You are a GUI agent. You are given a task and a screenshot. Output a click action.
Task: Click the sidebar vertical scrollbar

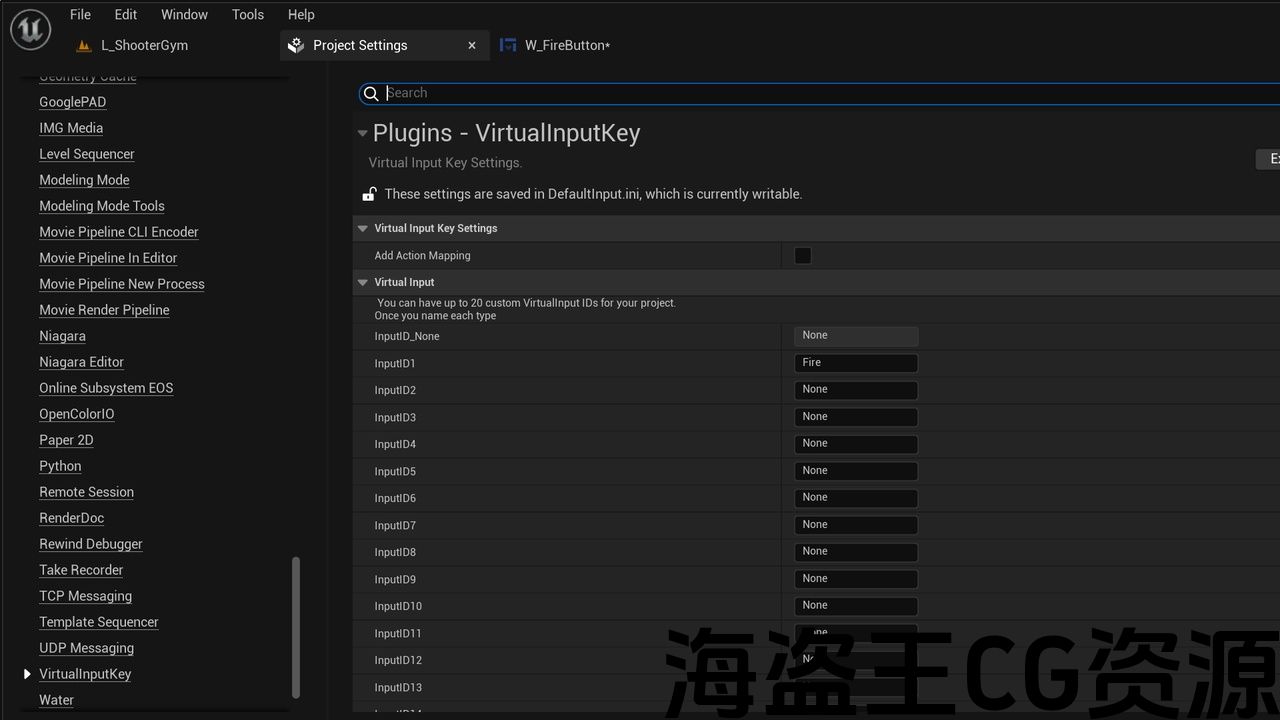295,627
